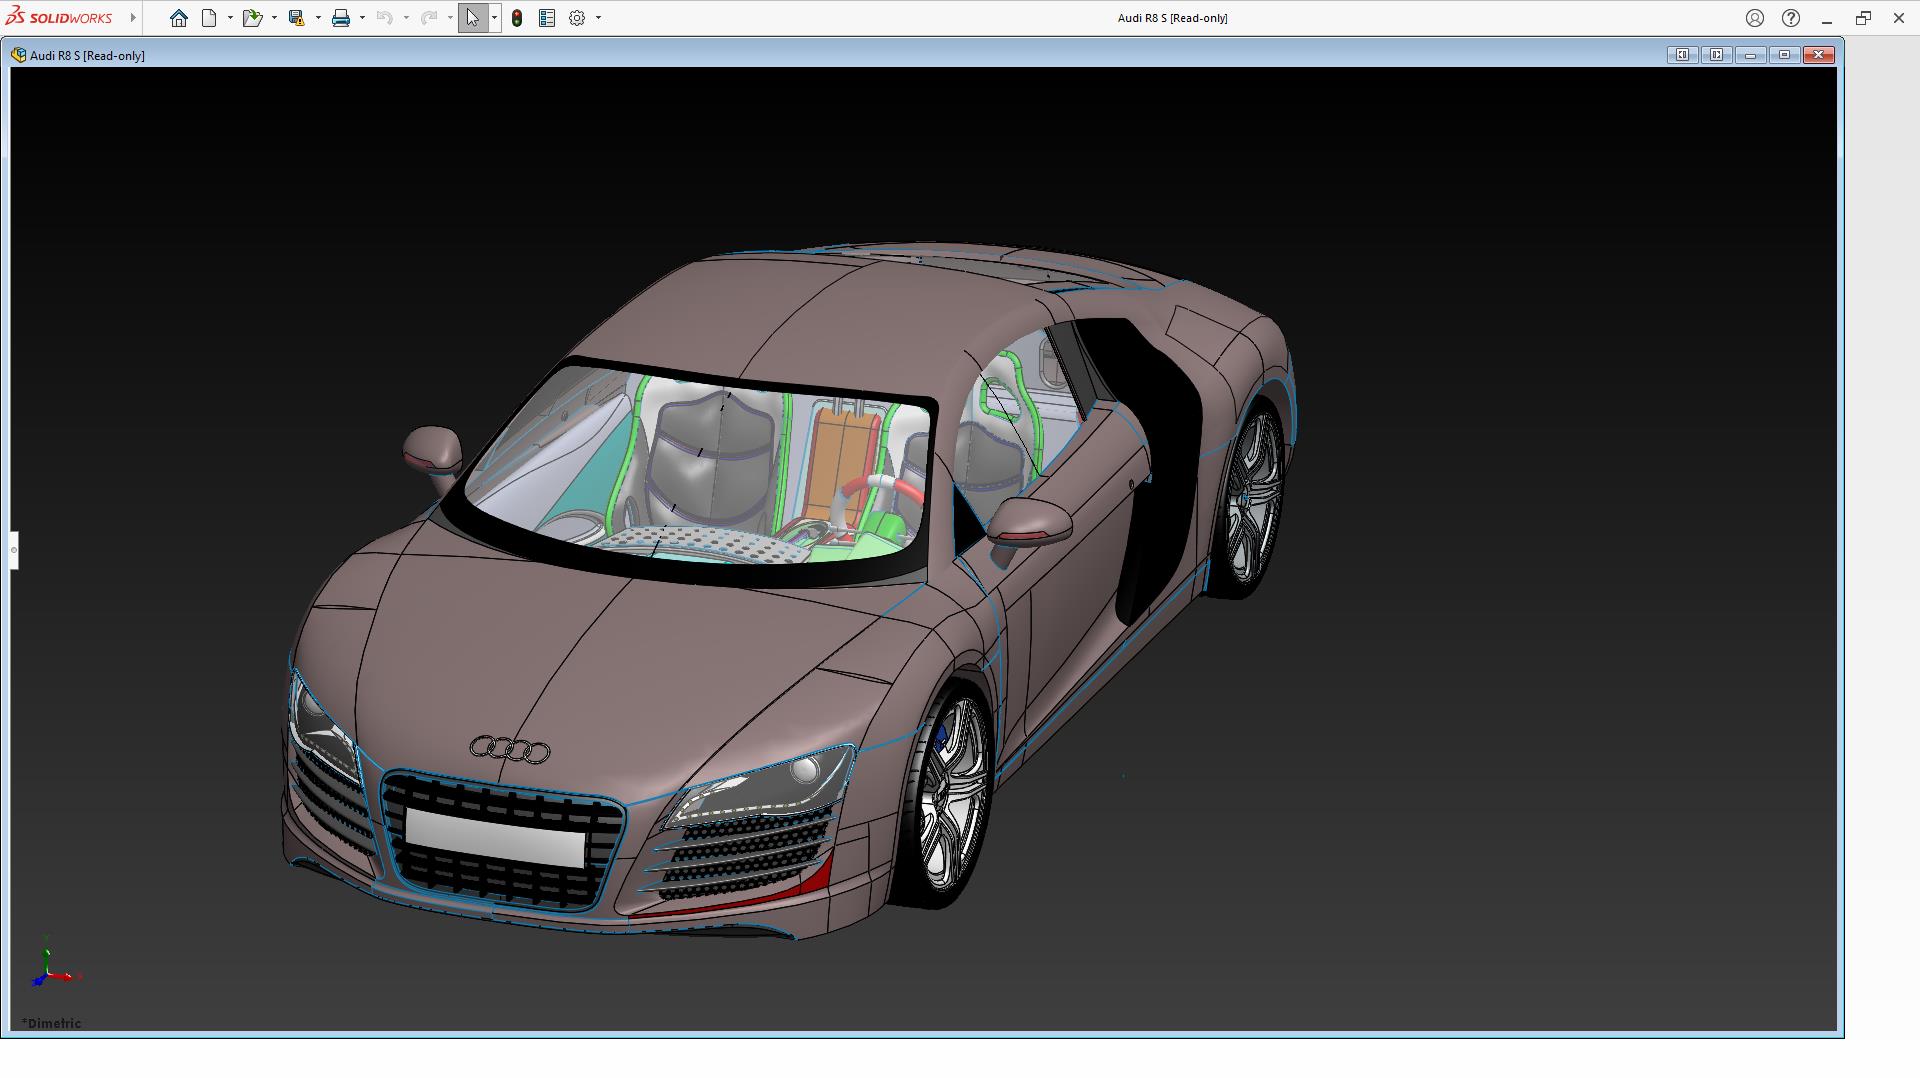The image size is (1920, 1078).
Task: Open the dropdown next to Print
Action: tap(362, 18)
